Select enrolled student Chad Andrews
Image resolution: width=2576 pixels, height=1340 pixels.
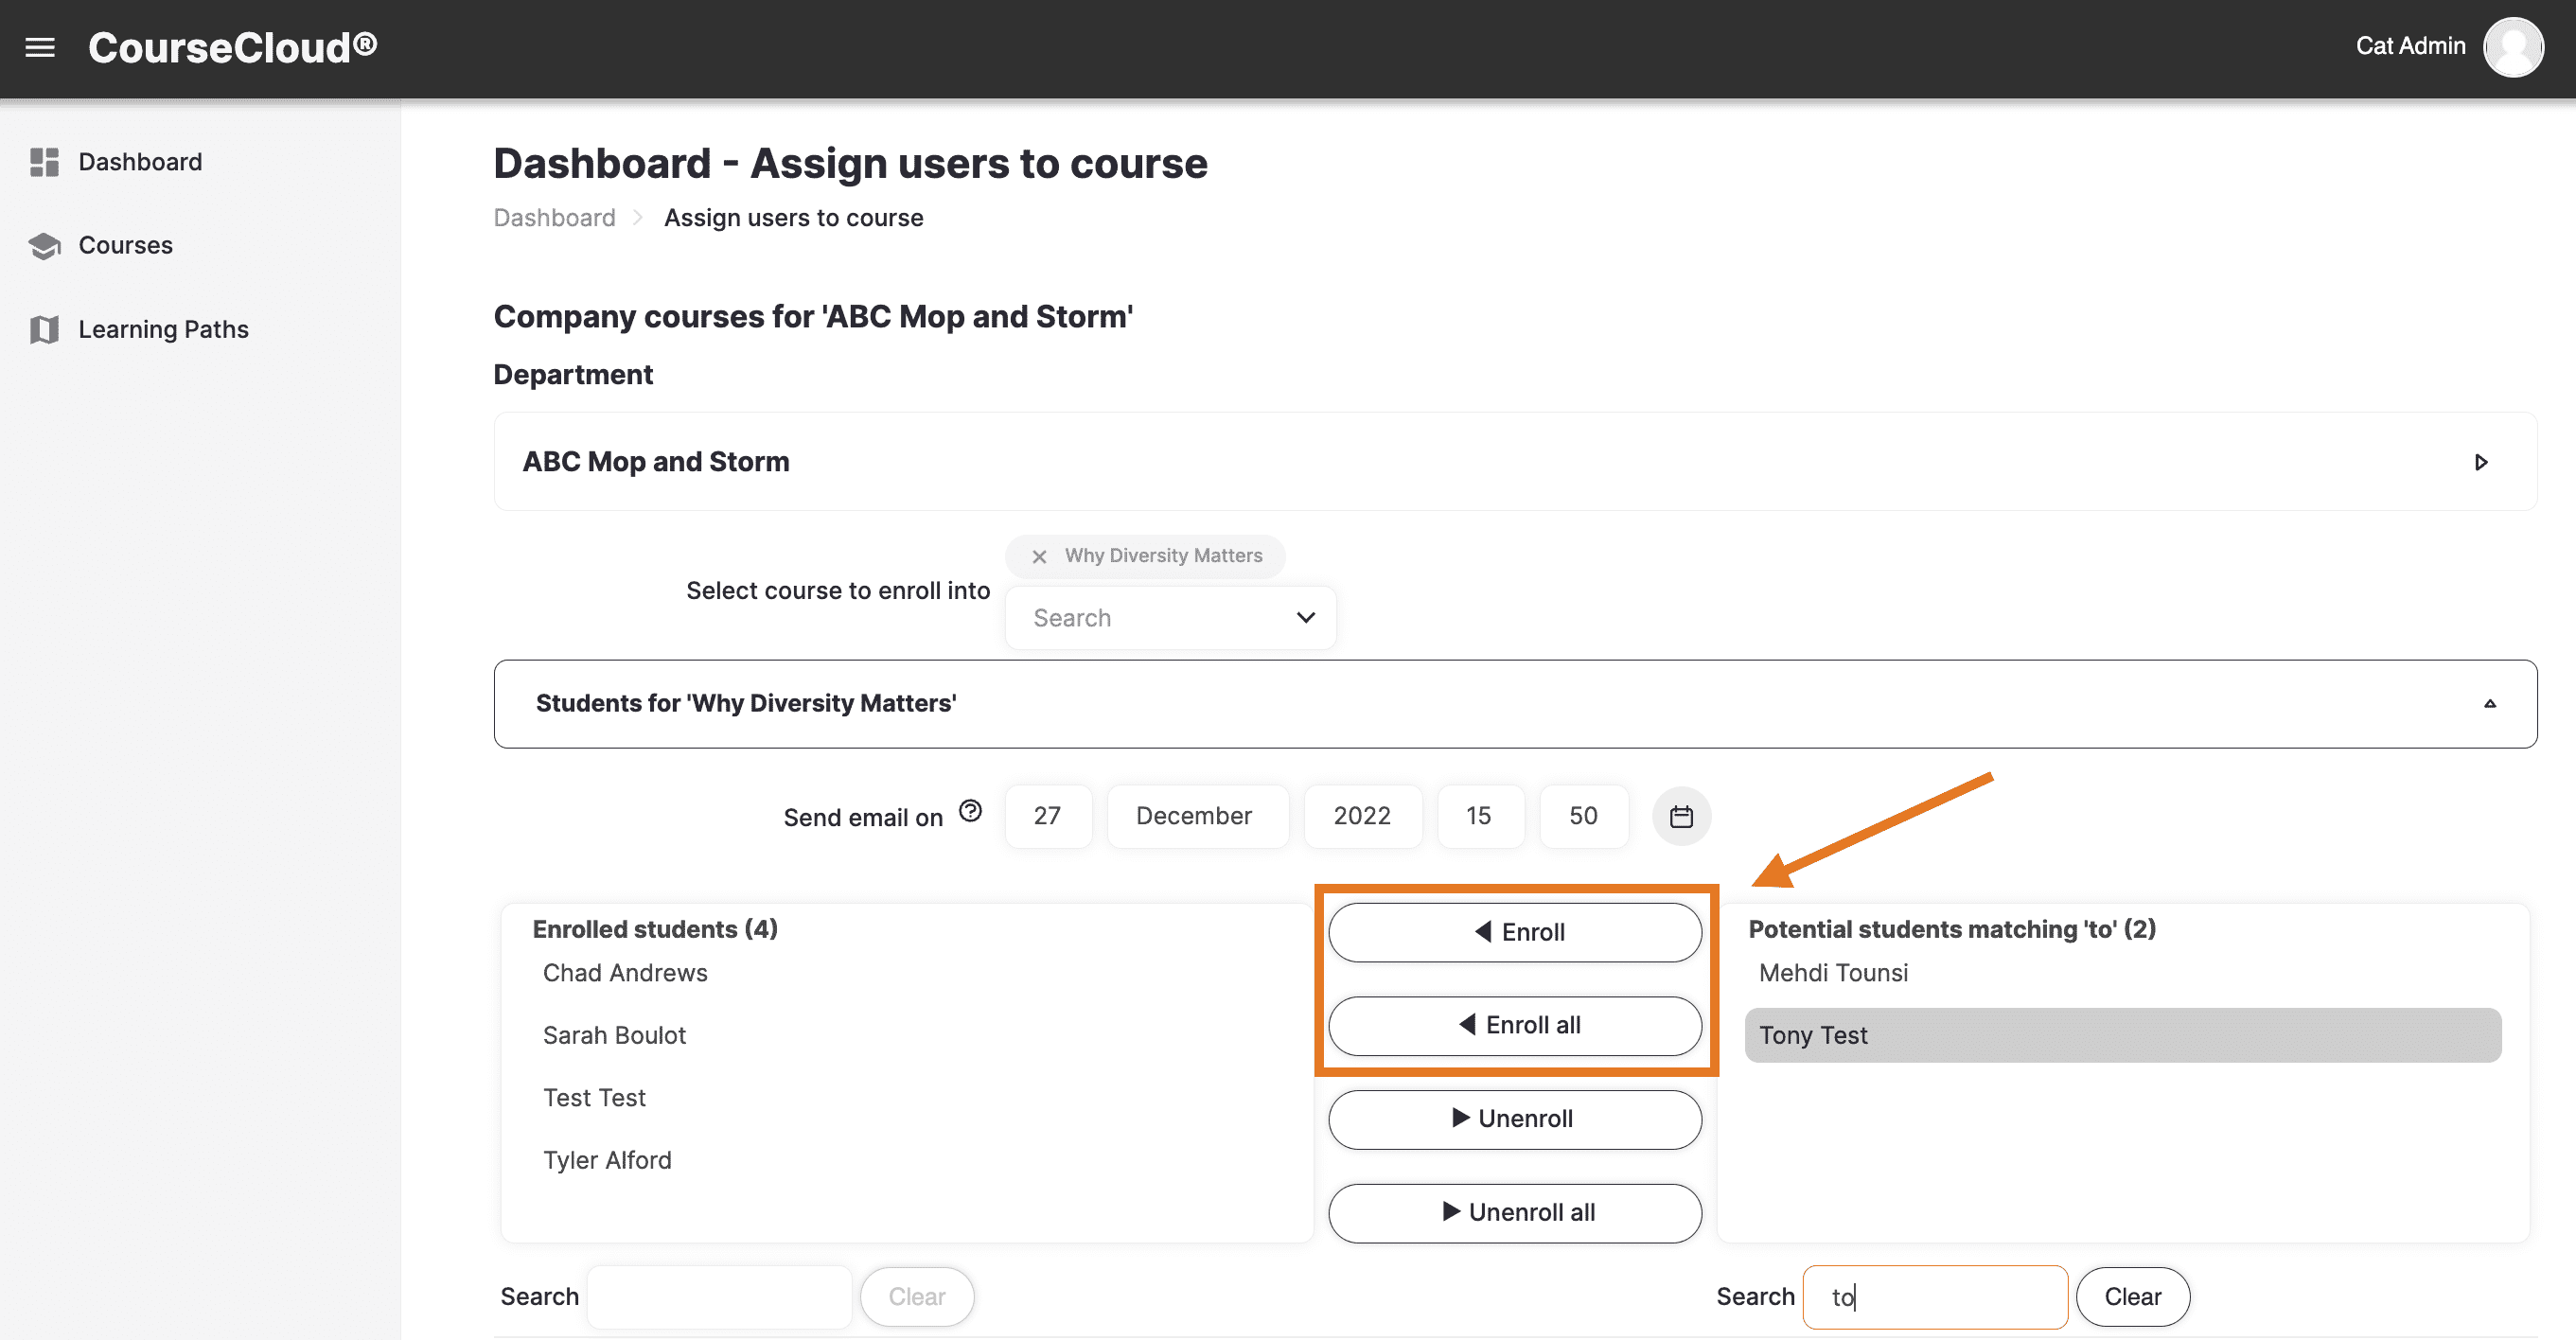click(625, 973)
